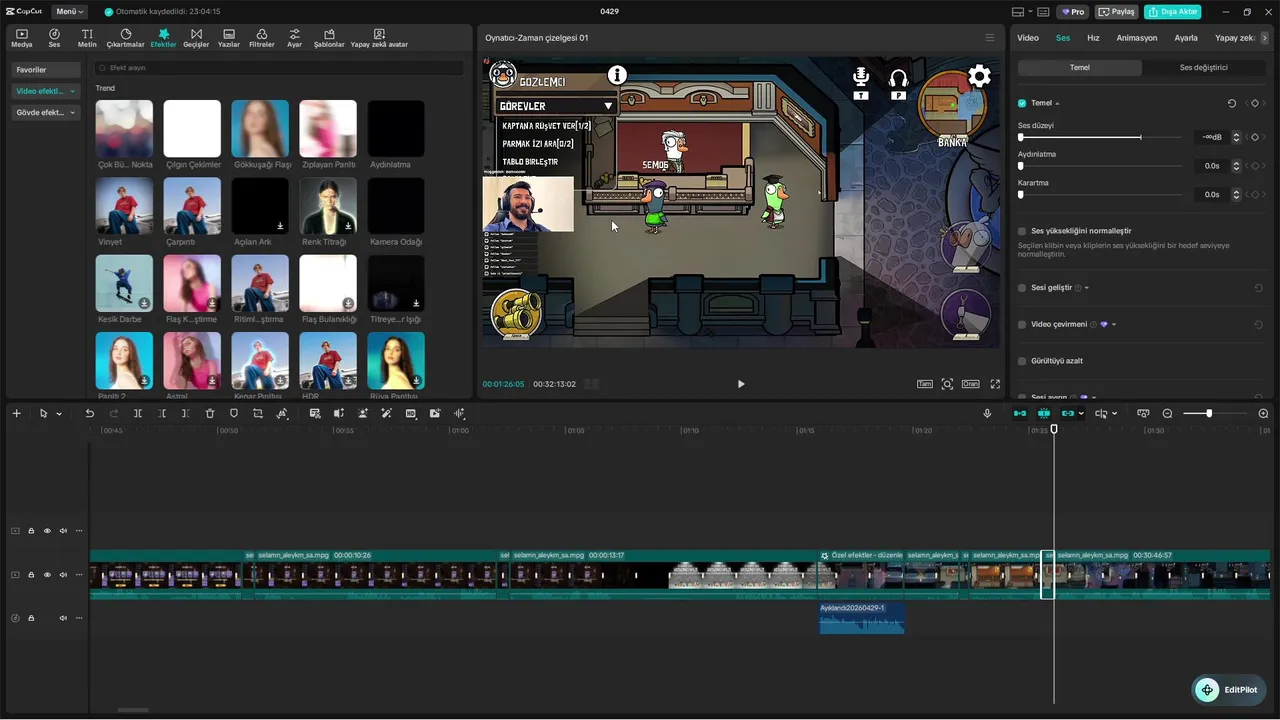Click the Dışa Aktar export button

(x=1173, y=12)
